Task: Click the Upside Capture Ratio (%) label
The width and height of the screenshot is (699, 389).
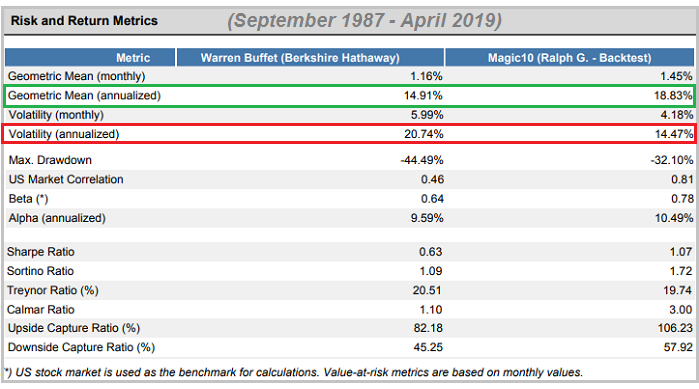Action: point(74,328)
